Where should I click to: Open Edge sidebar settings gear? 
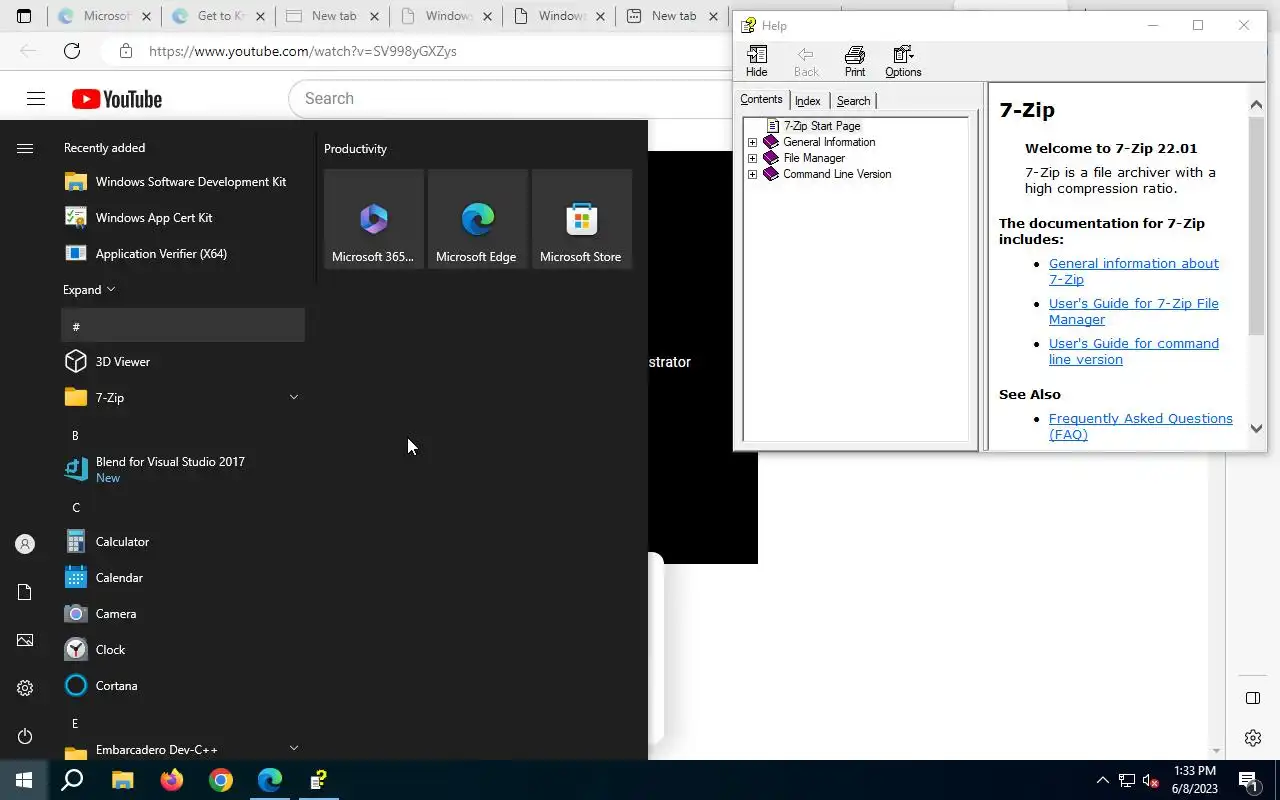(x=1253, y=738)
